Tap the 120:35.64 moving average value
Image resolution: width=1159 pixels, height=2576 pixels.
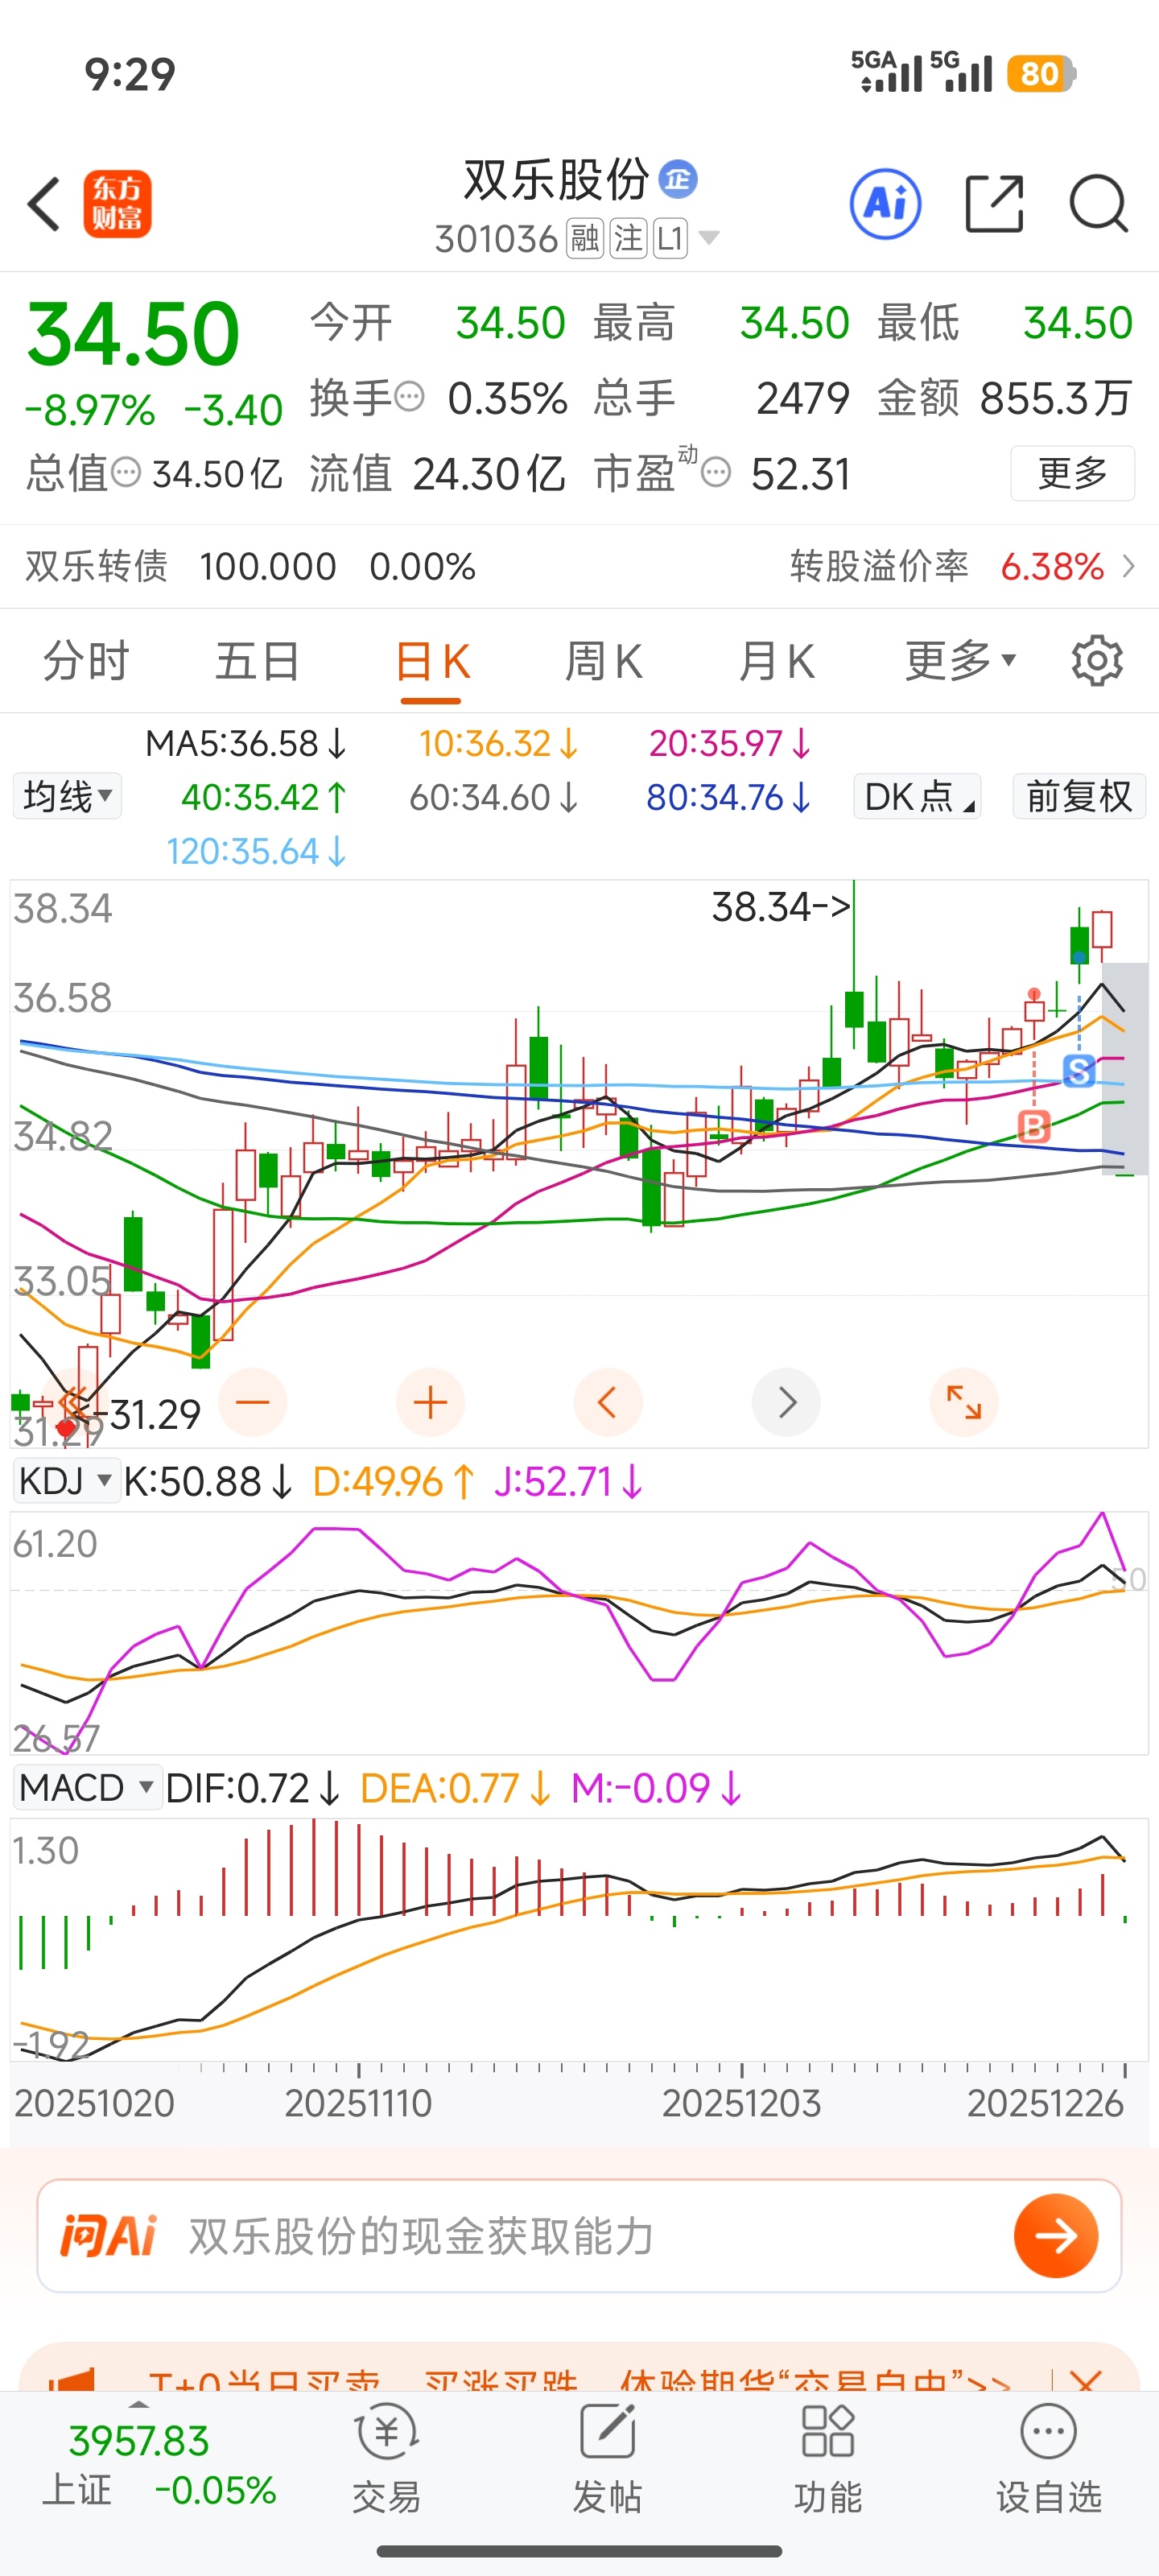click(256, 852)
